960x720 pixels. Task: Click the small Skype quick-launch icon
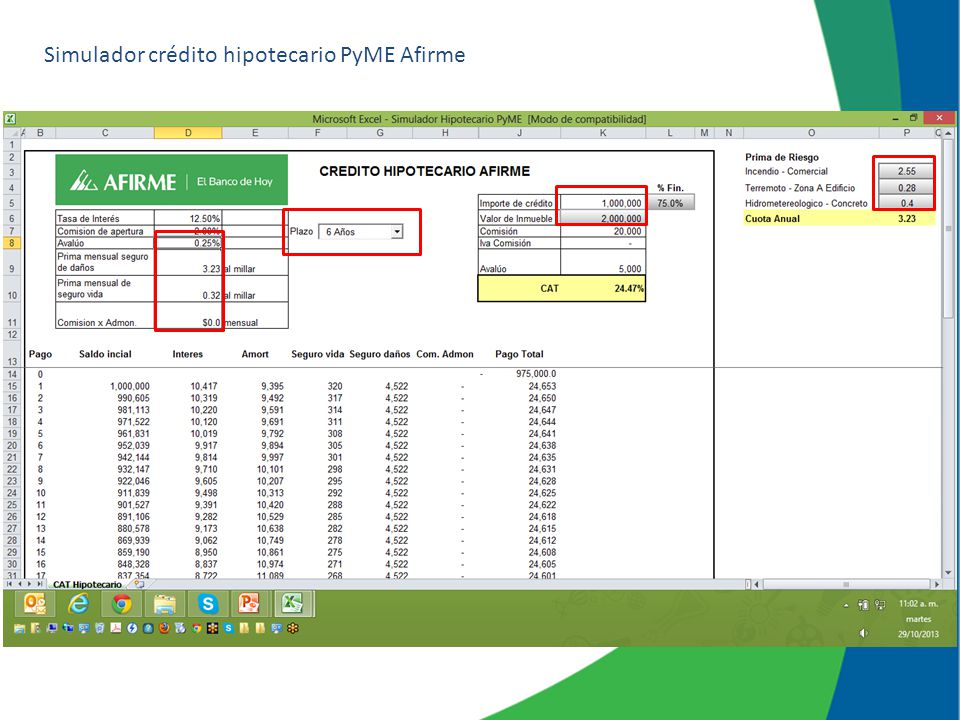click(228, 628)
